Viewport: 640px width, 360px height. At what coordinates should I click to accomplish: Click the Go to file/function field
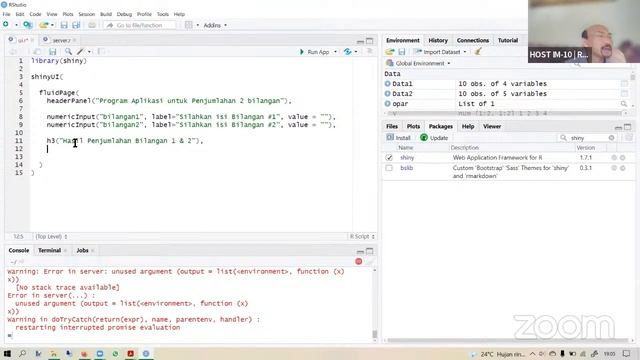pyautogui.click(x=140, y=25)
